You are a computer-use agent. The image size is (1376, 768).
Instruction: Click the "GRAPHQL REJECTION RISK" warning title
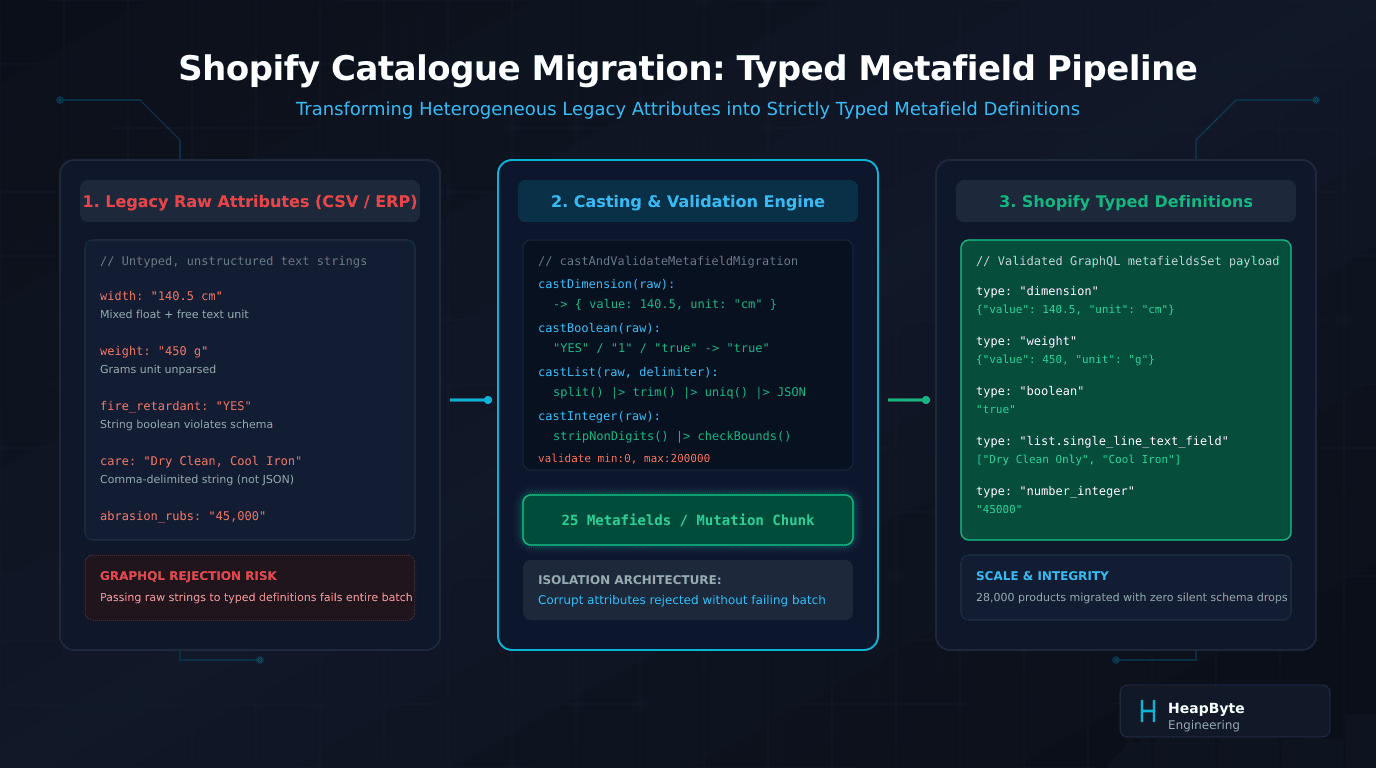click(188, 576)
